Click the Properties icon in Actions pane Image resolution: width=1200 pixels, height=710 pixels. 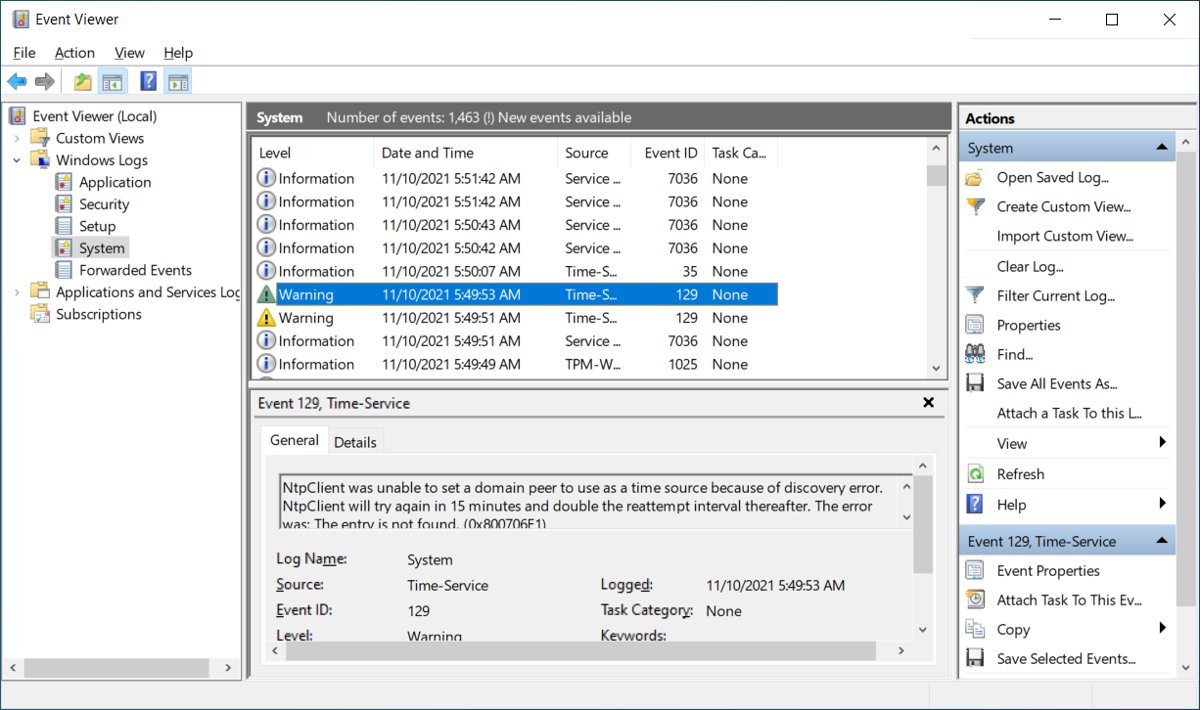point(975,325)
